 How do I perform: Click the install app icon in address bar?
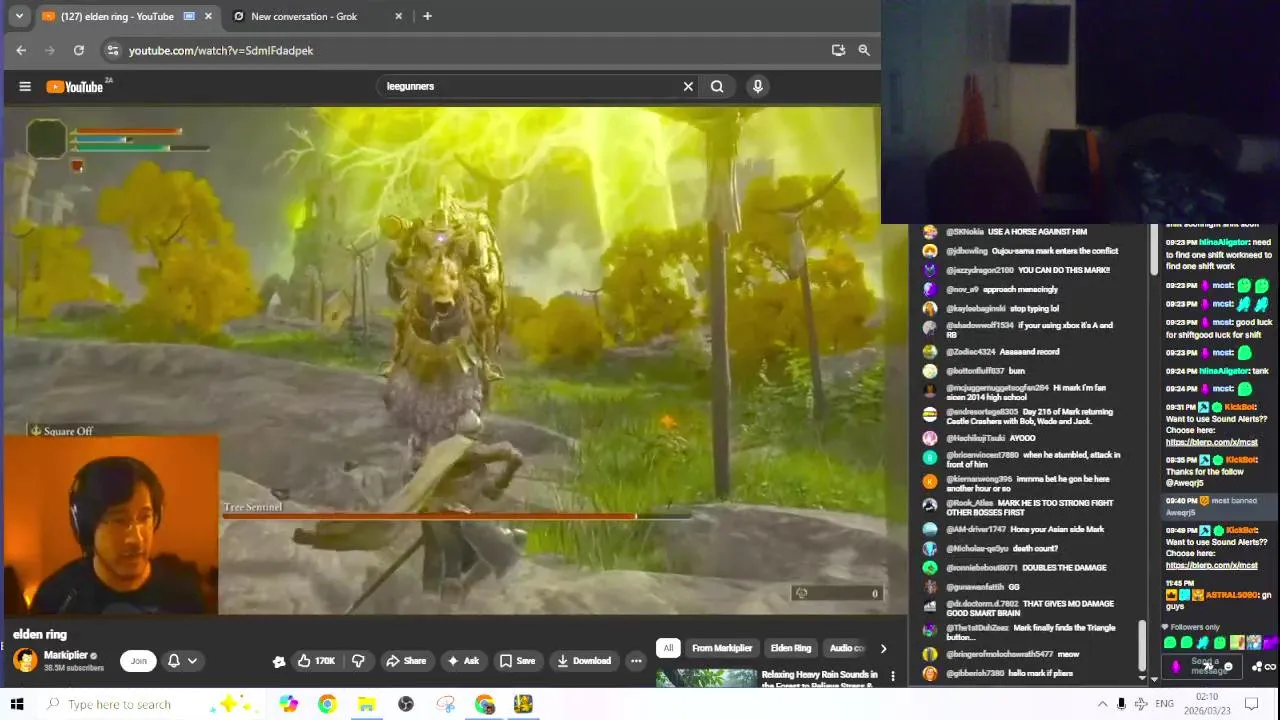tap(838, 50)
